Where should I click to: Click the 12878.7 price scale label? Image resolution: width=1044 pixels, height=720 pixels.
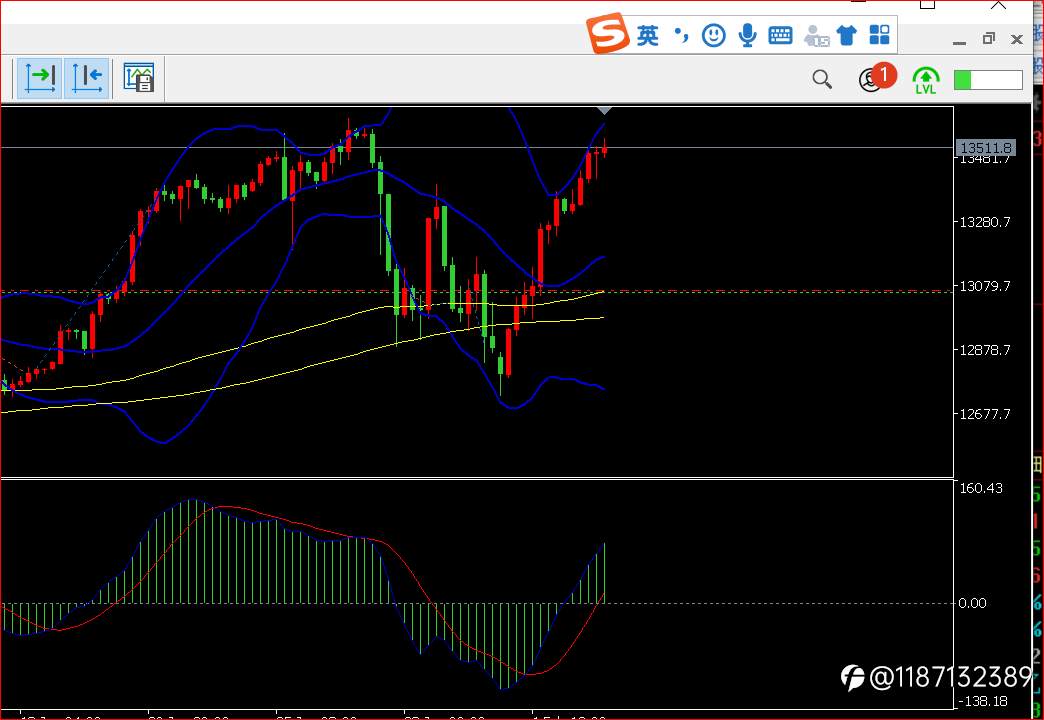point(985,350)
